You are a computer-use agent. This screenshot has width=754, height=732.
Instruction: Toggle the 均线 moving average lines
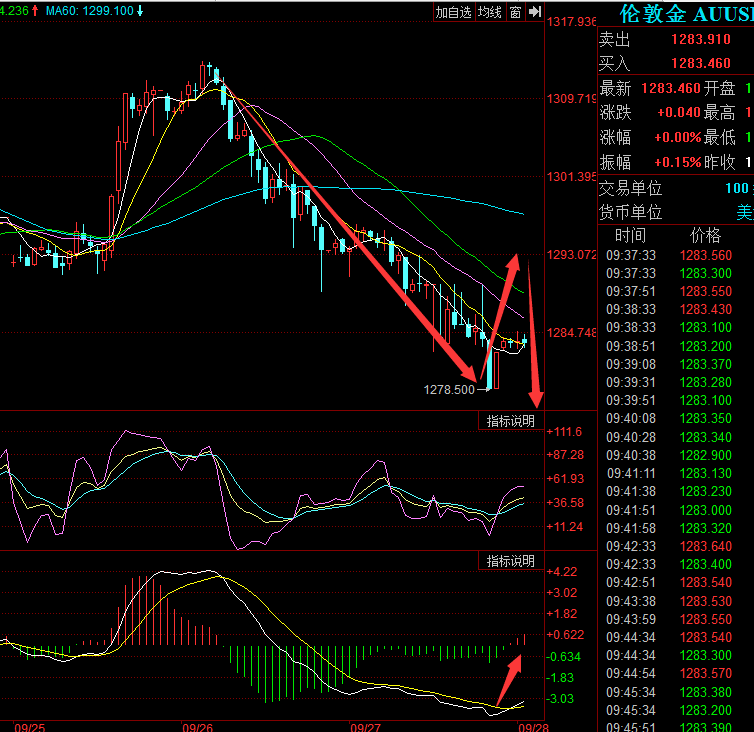pyautogui.click(x=489, y=12)
